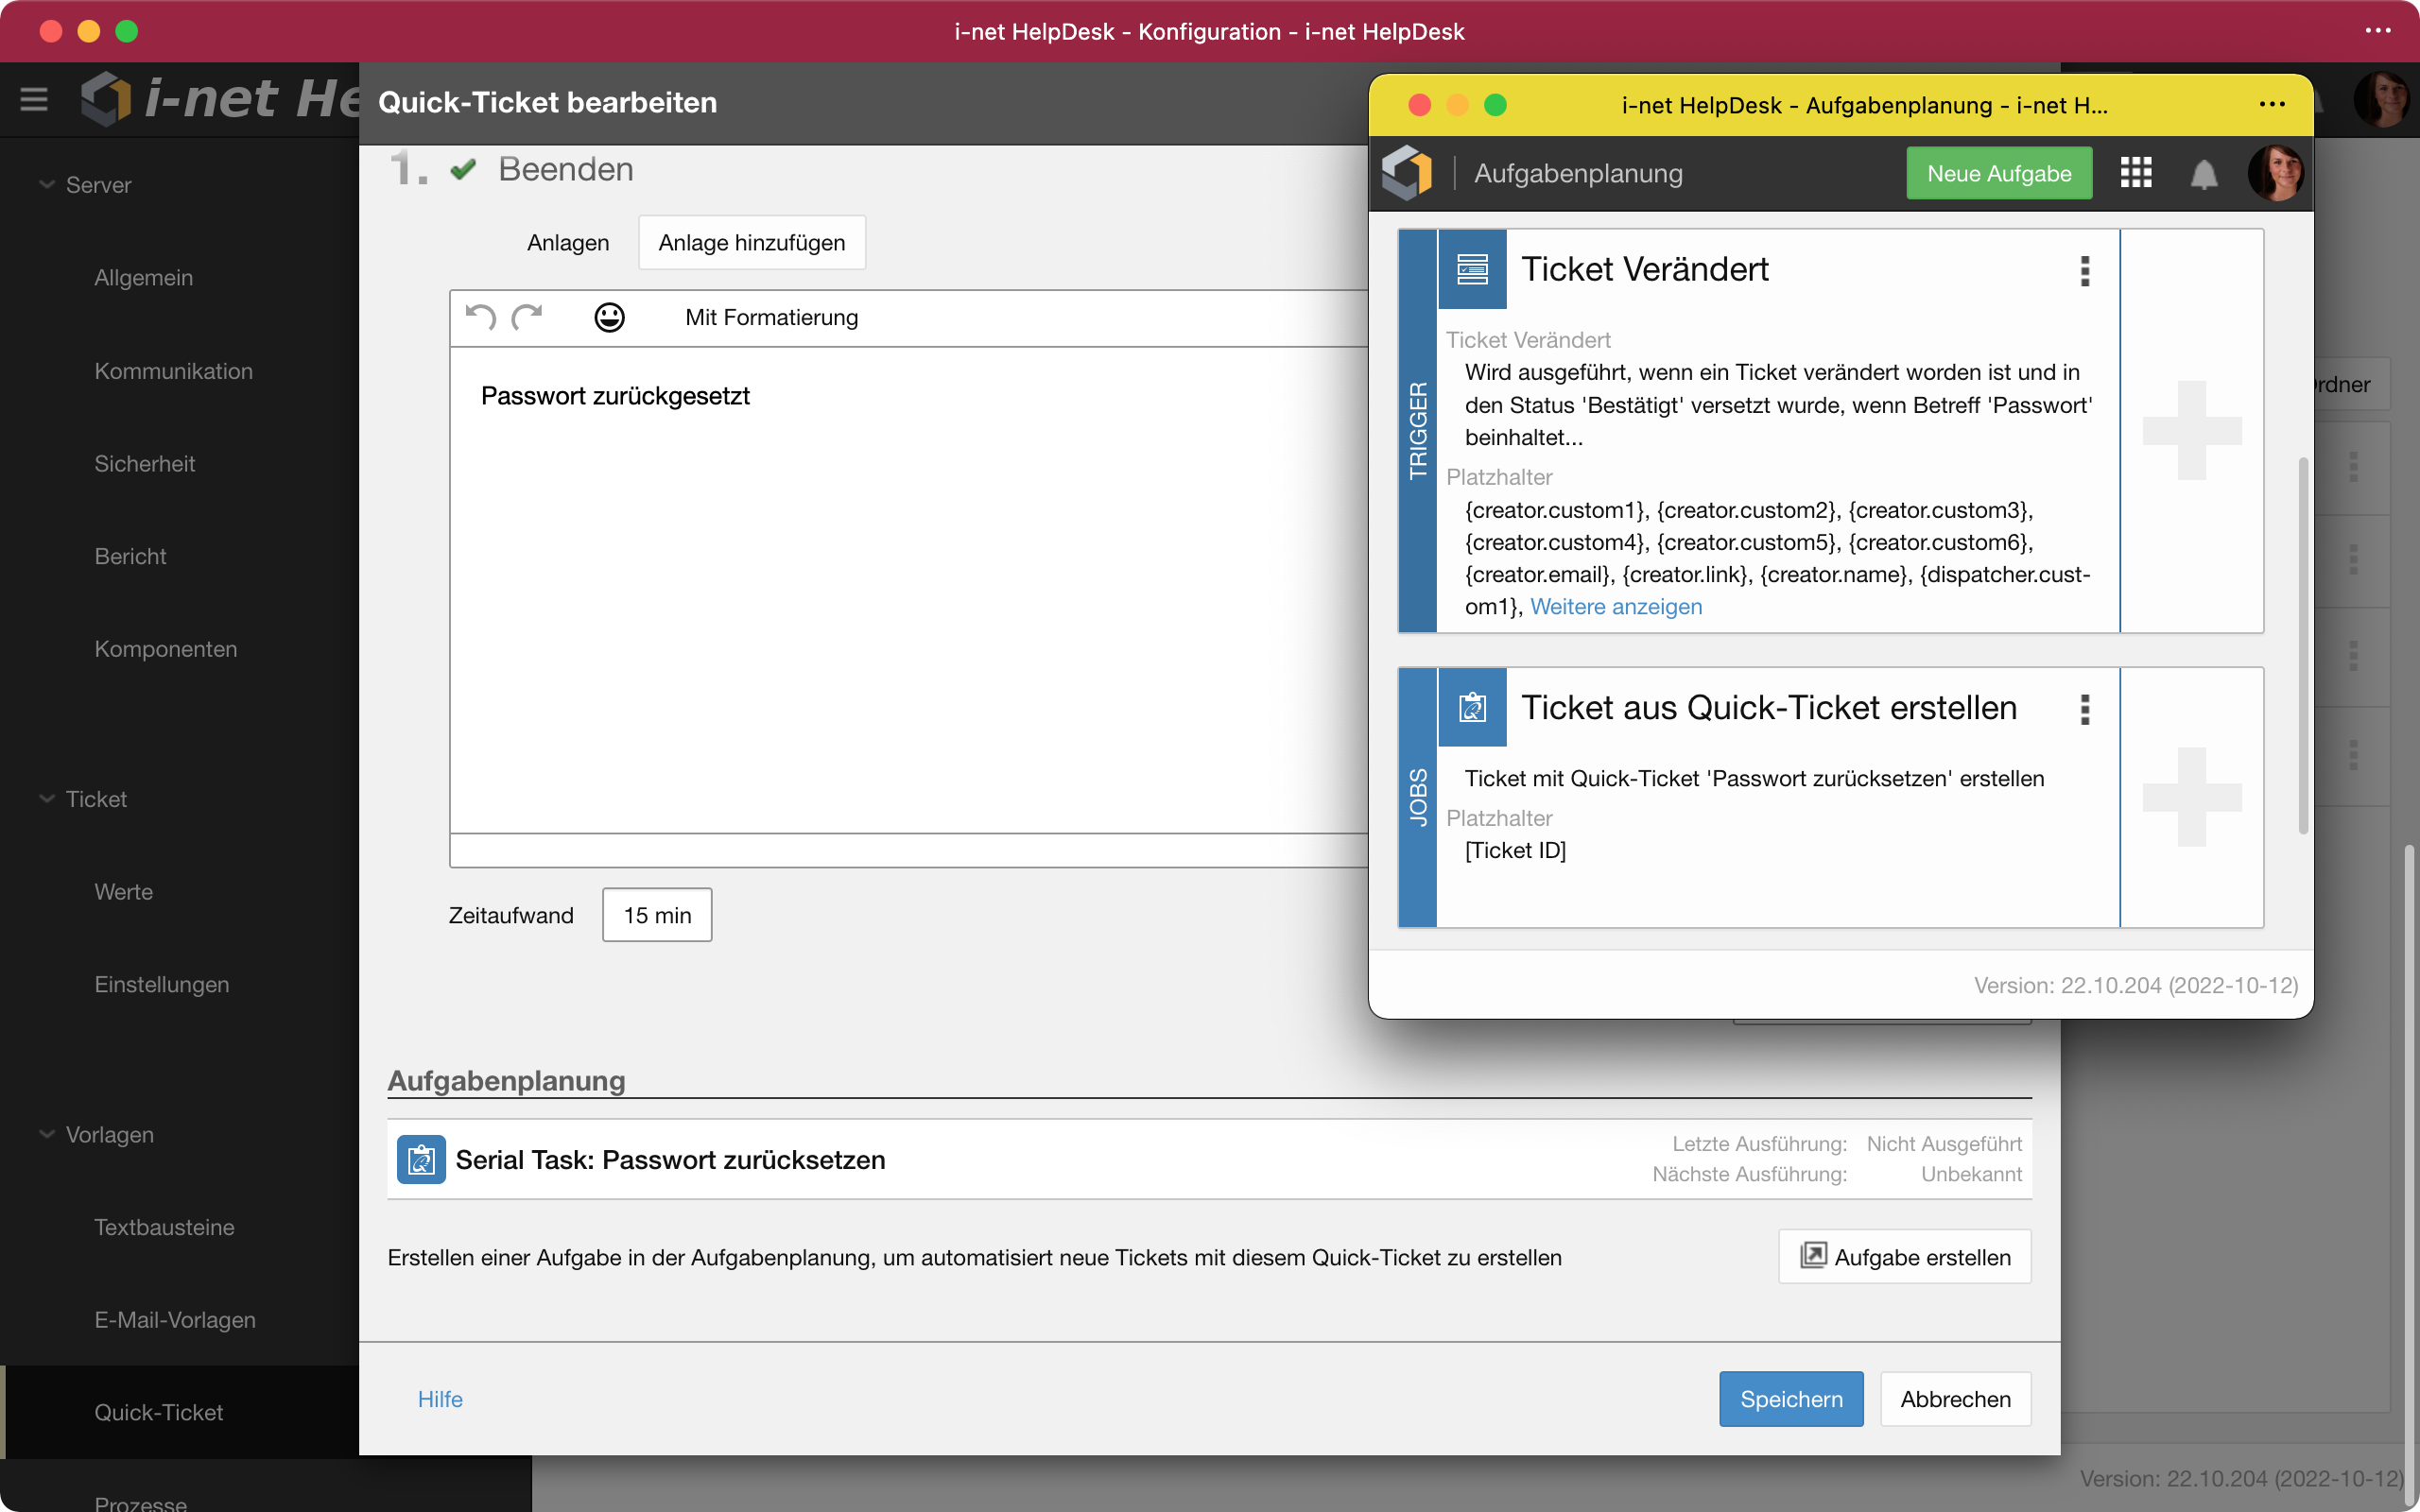The width and height of the screenshot is (2420, 1512).
Task: Undo the last edit in the text editor
Action: (x=480, y=317)
